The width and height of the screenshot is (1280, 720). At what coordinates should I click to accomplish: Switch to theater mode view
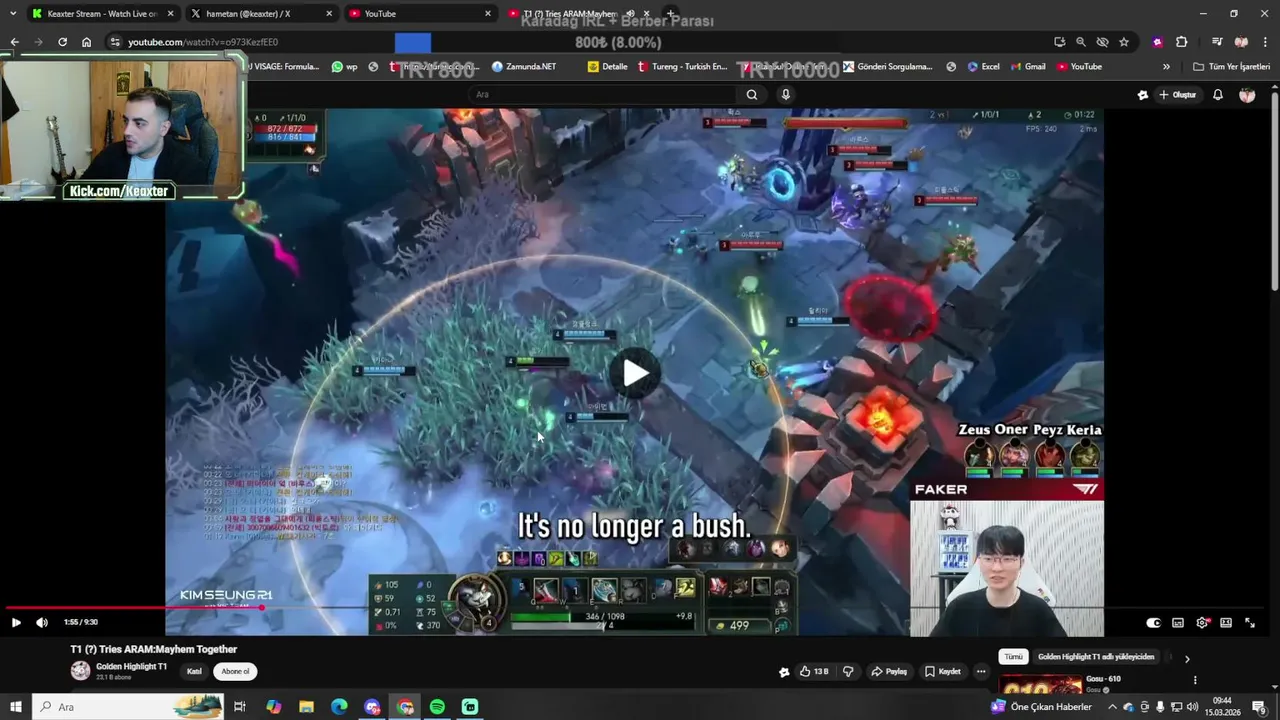1226,622
